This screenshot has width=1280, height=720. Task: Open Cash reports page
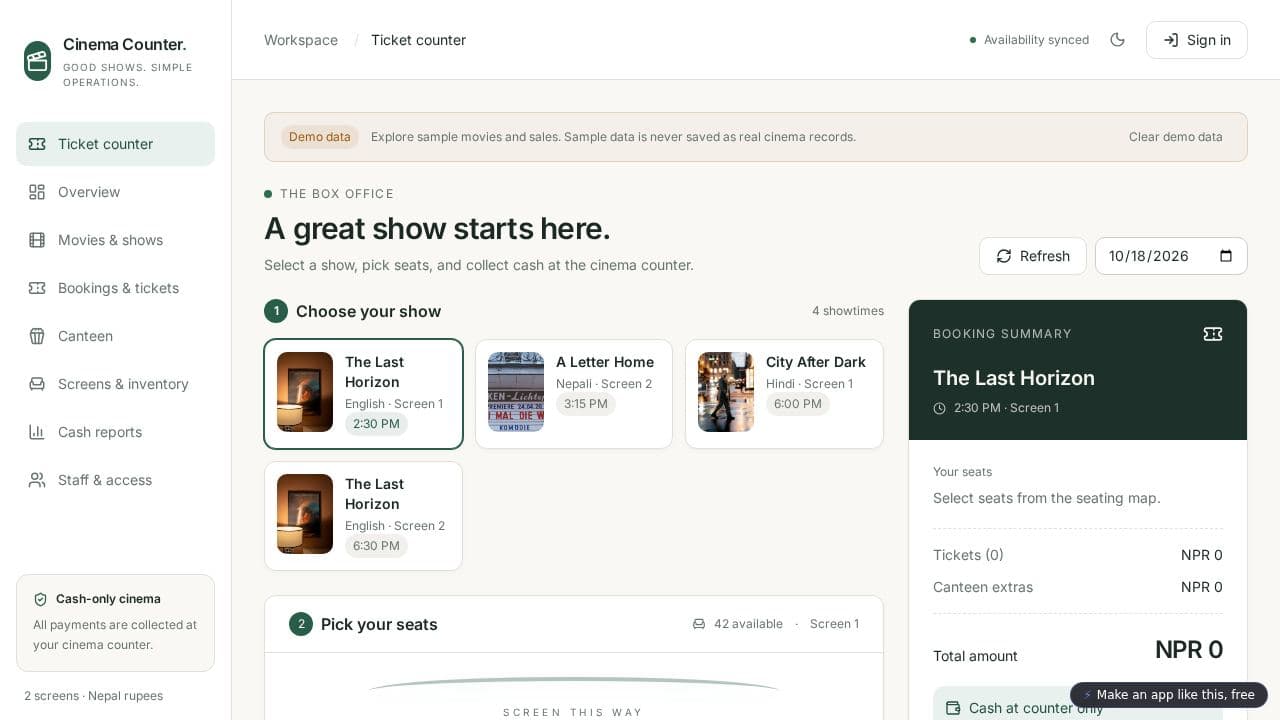click(115, 432)
